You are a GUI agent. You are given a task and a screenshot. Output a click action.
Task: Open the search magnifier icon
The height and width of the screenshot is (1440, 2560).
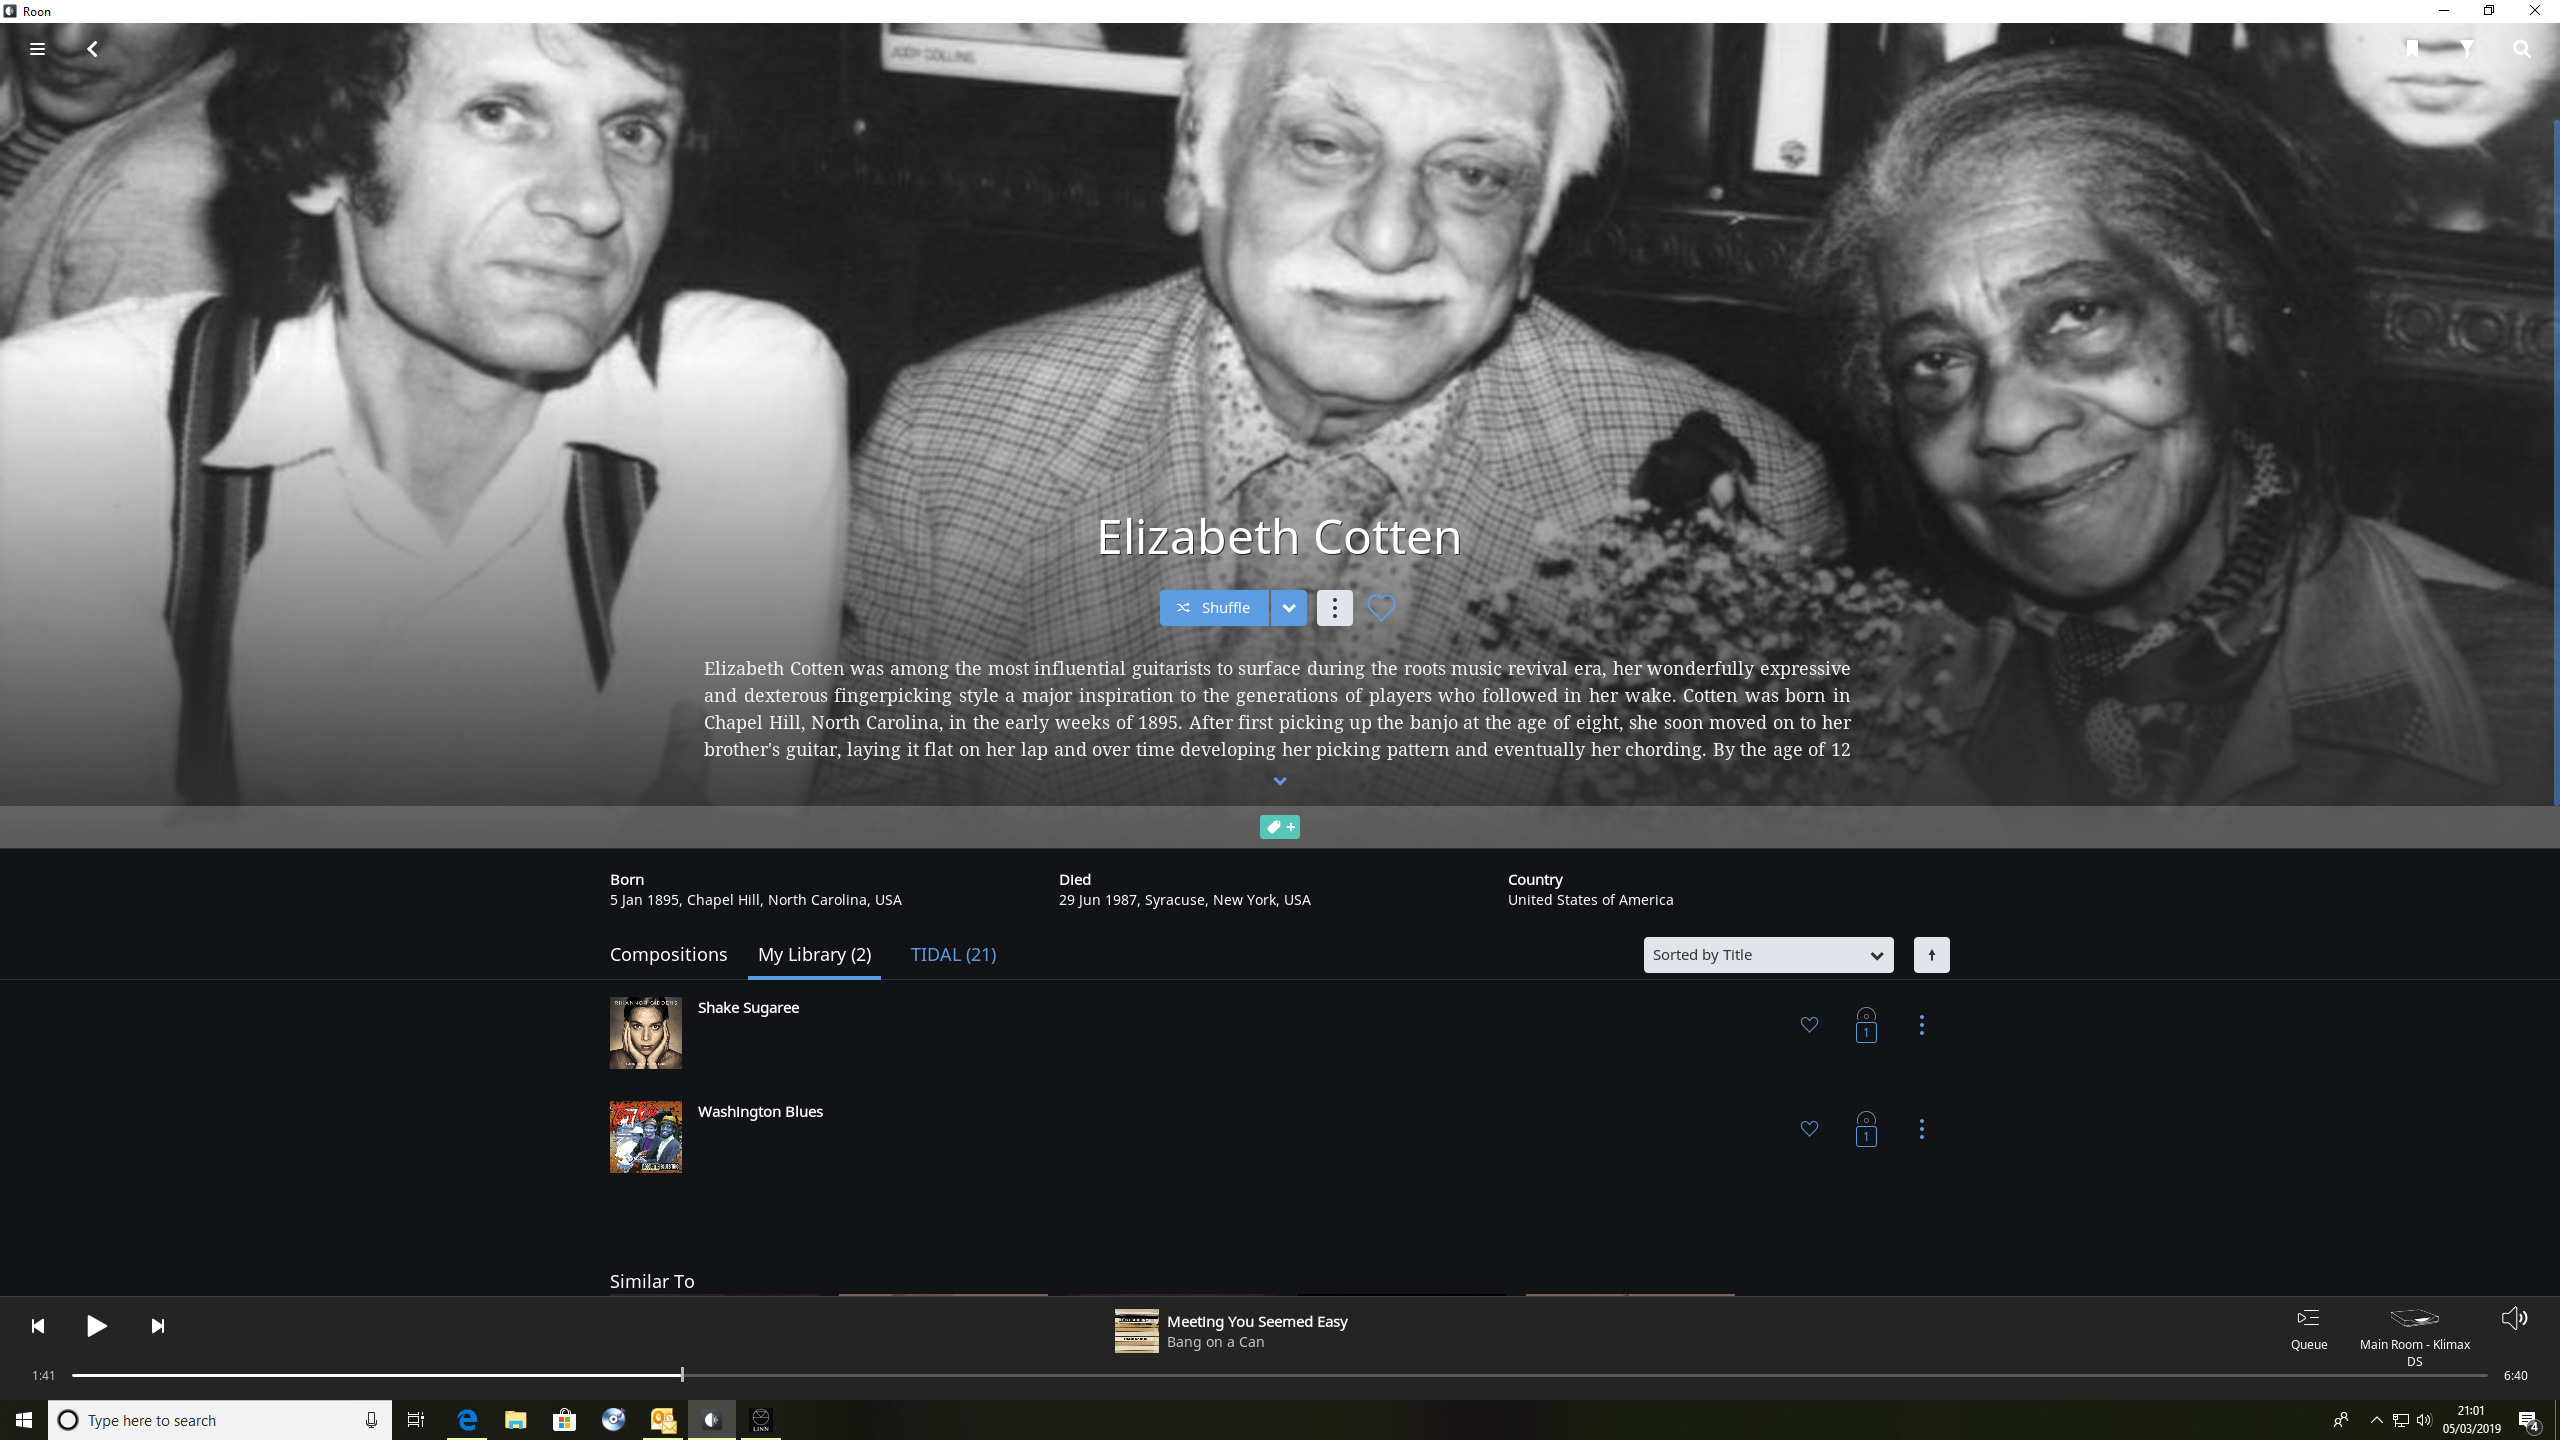[2521, 48]
